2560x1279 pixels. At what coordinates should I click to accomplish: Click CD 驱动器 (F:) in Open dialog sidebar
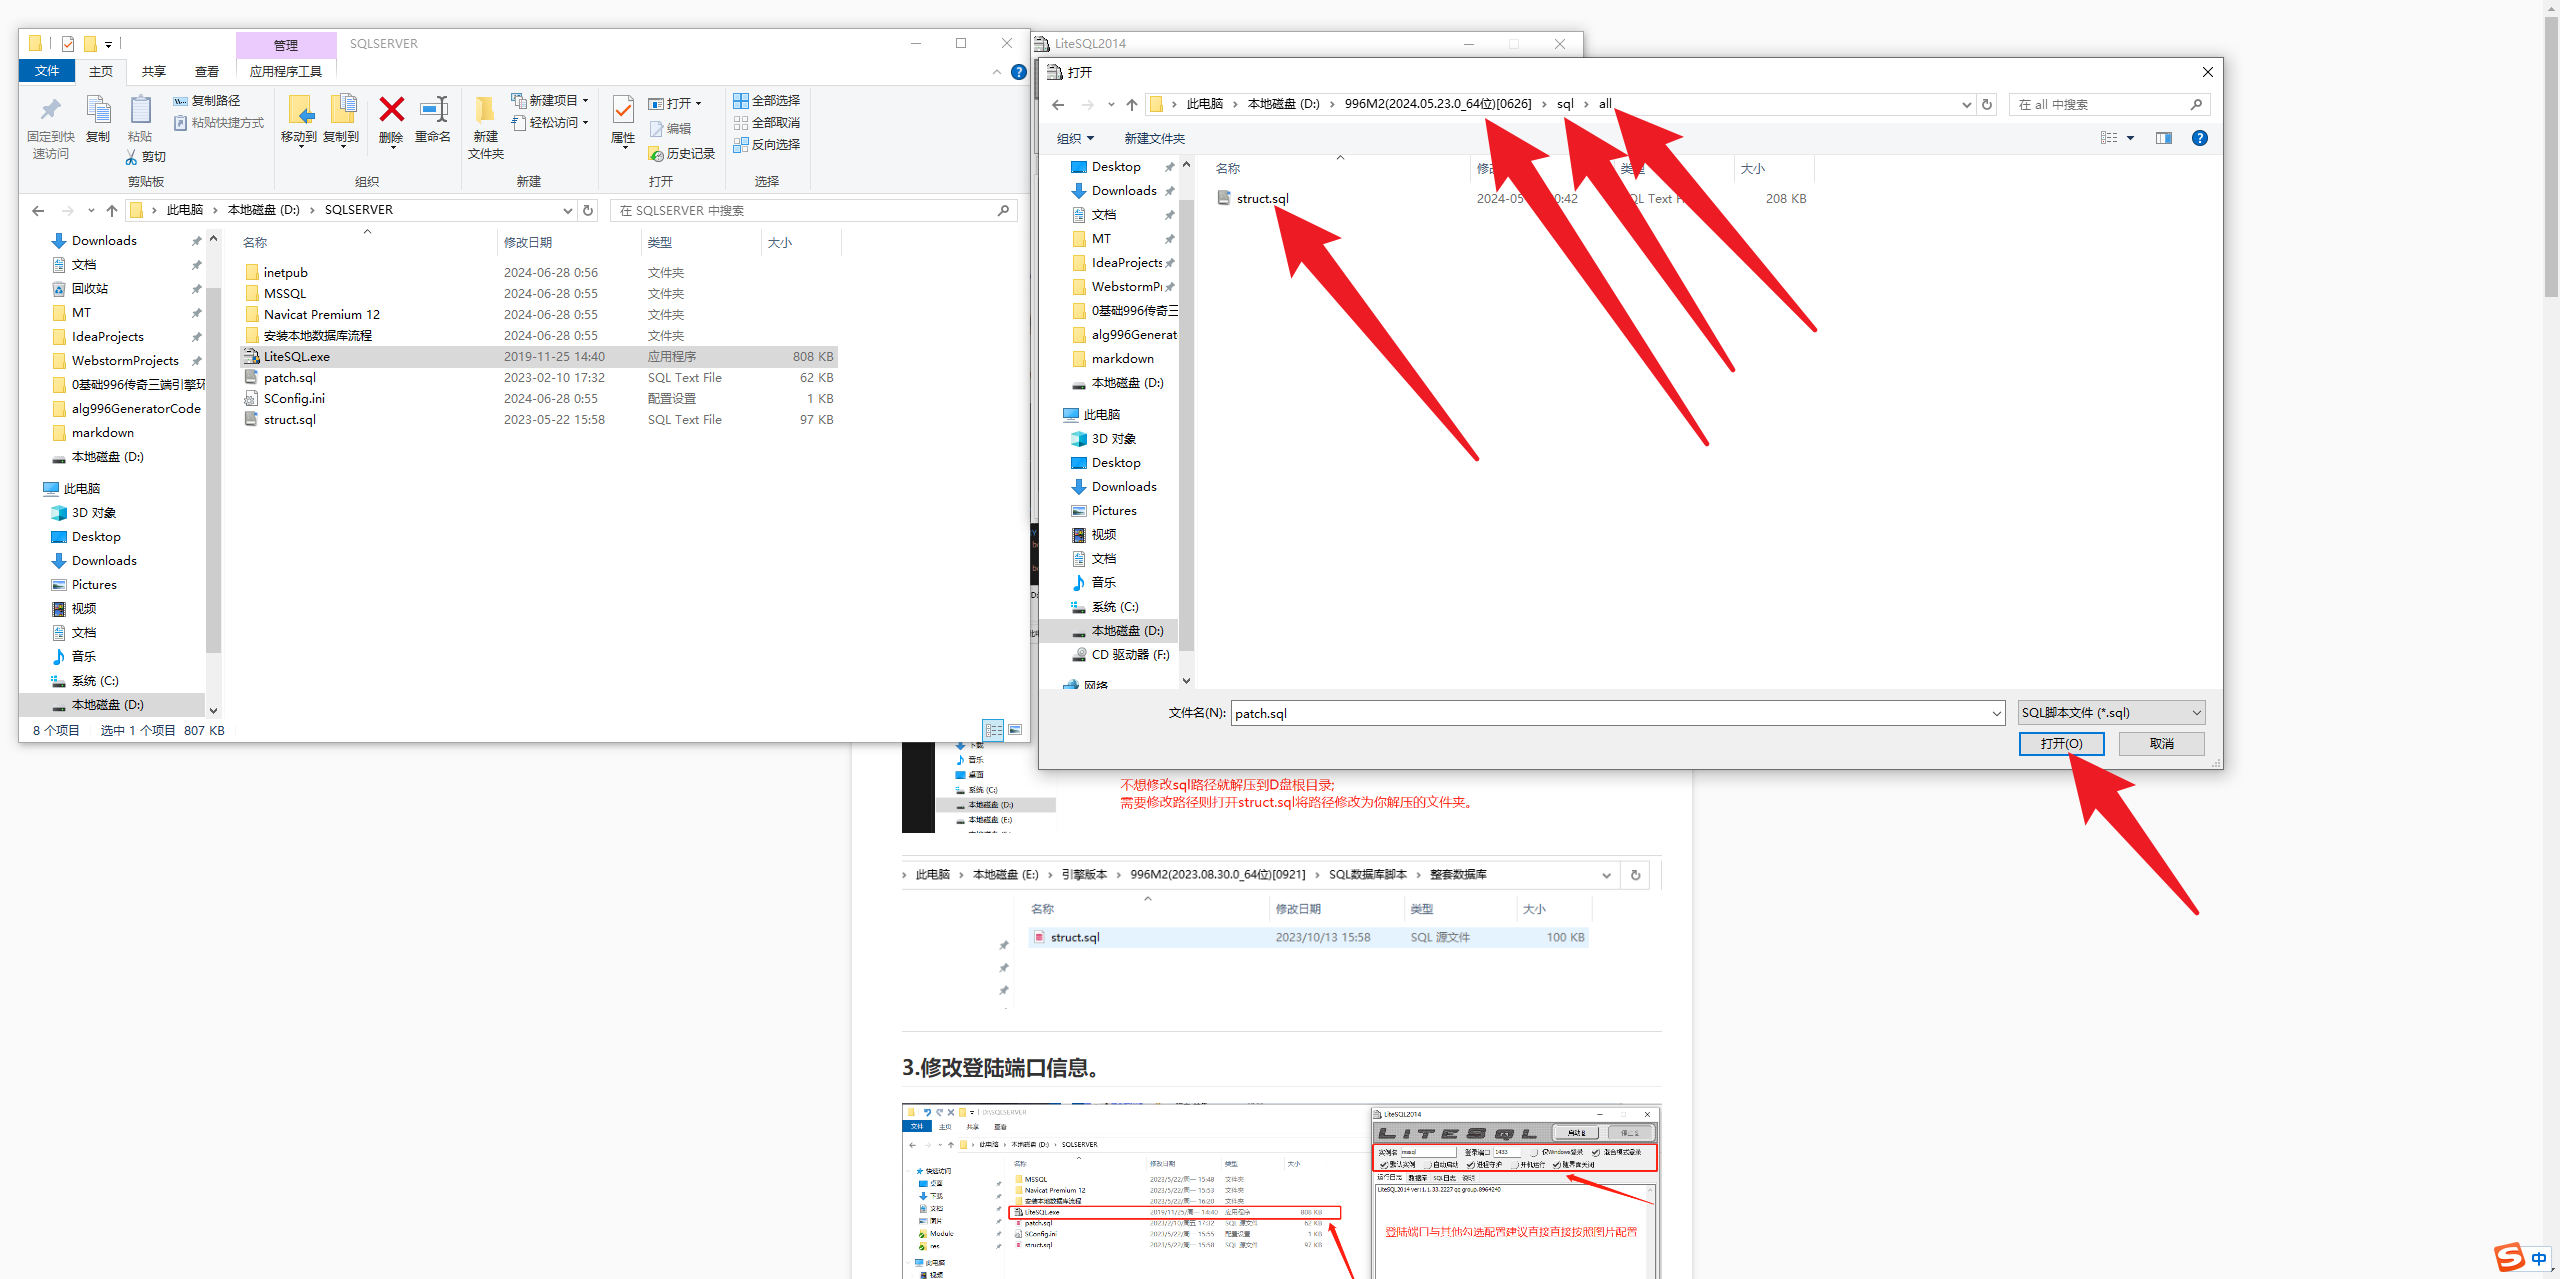pos(1130,654)
